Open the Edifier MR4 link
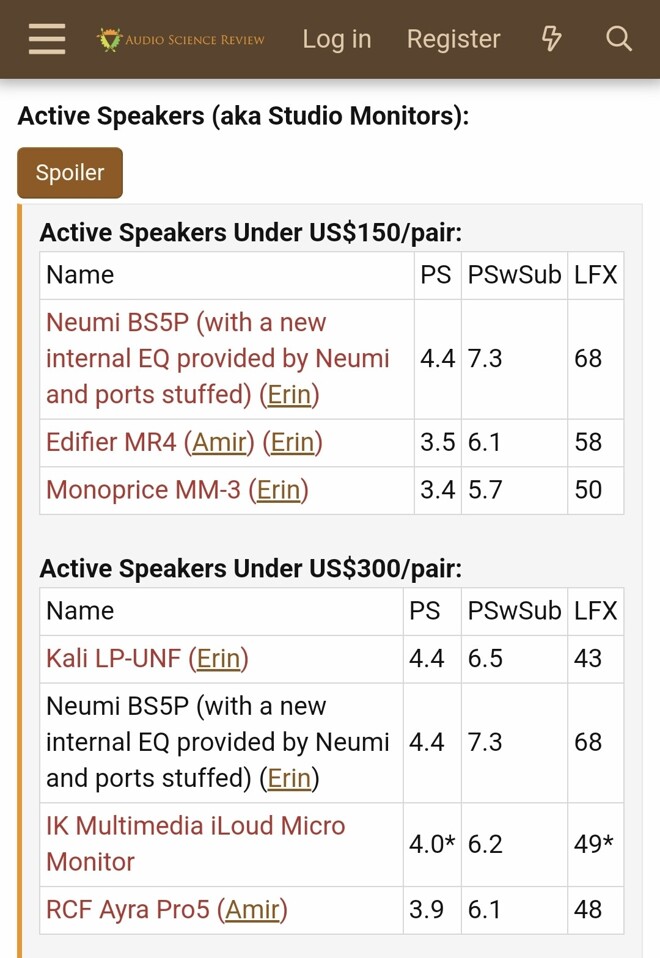This screenshot has width=660, height=958. pyautogui.click(x=111, y=442)
